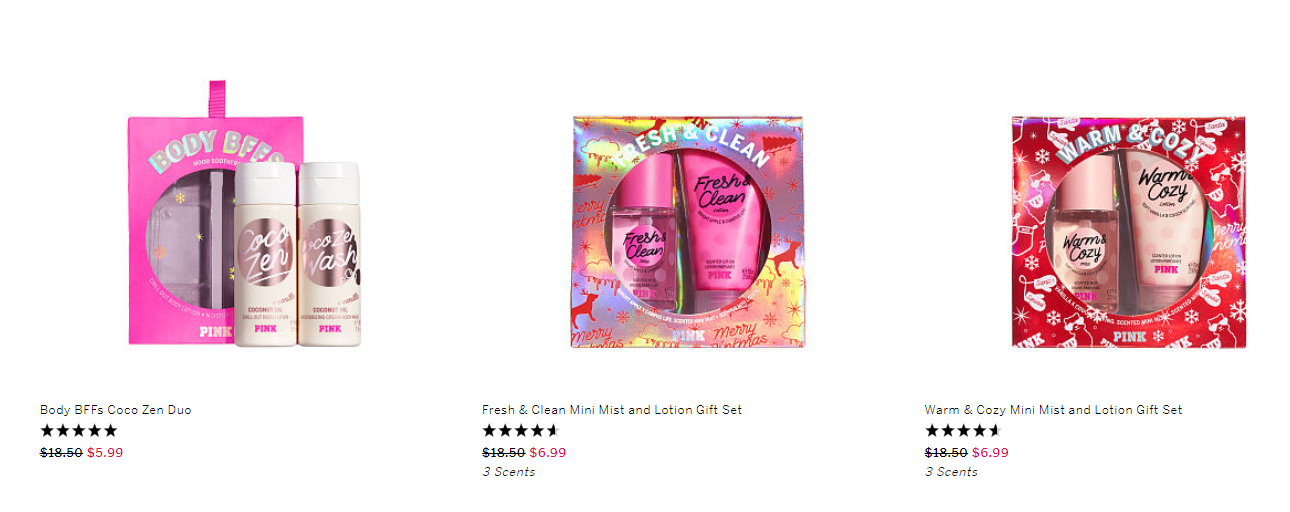Click the star rating under the Fresh & Clean set

521,431
